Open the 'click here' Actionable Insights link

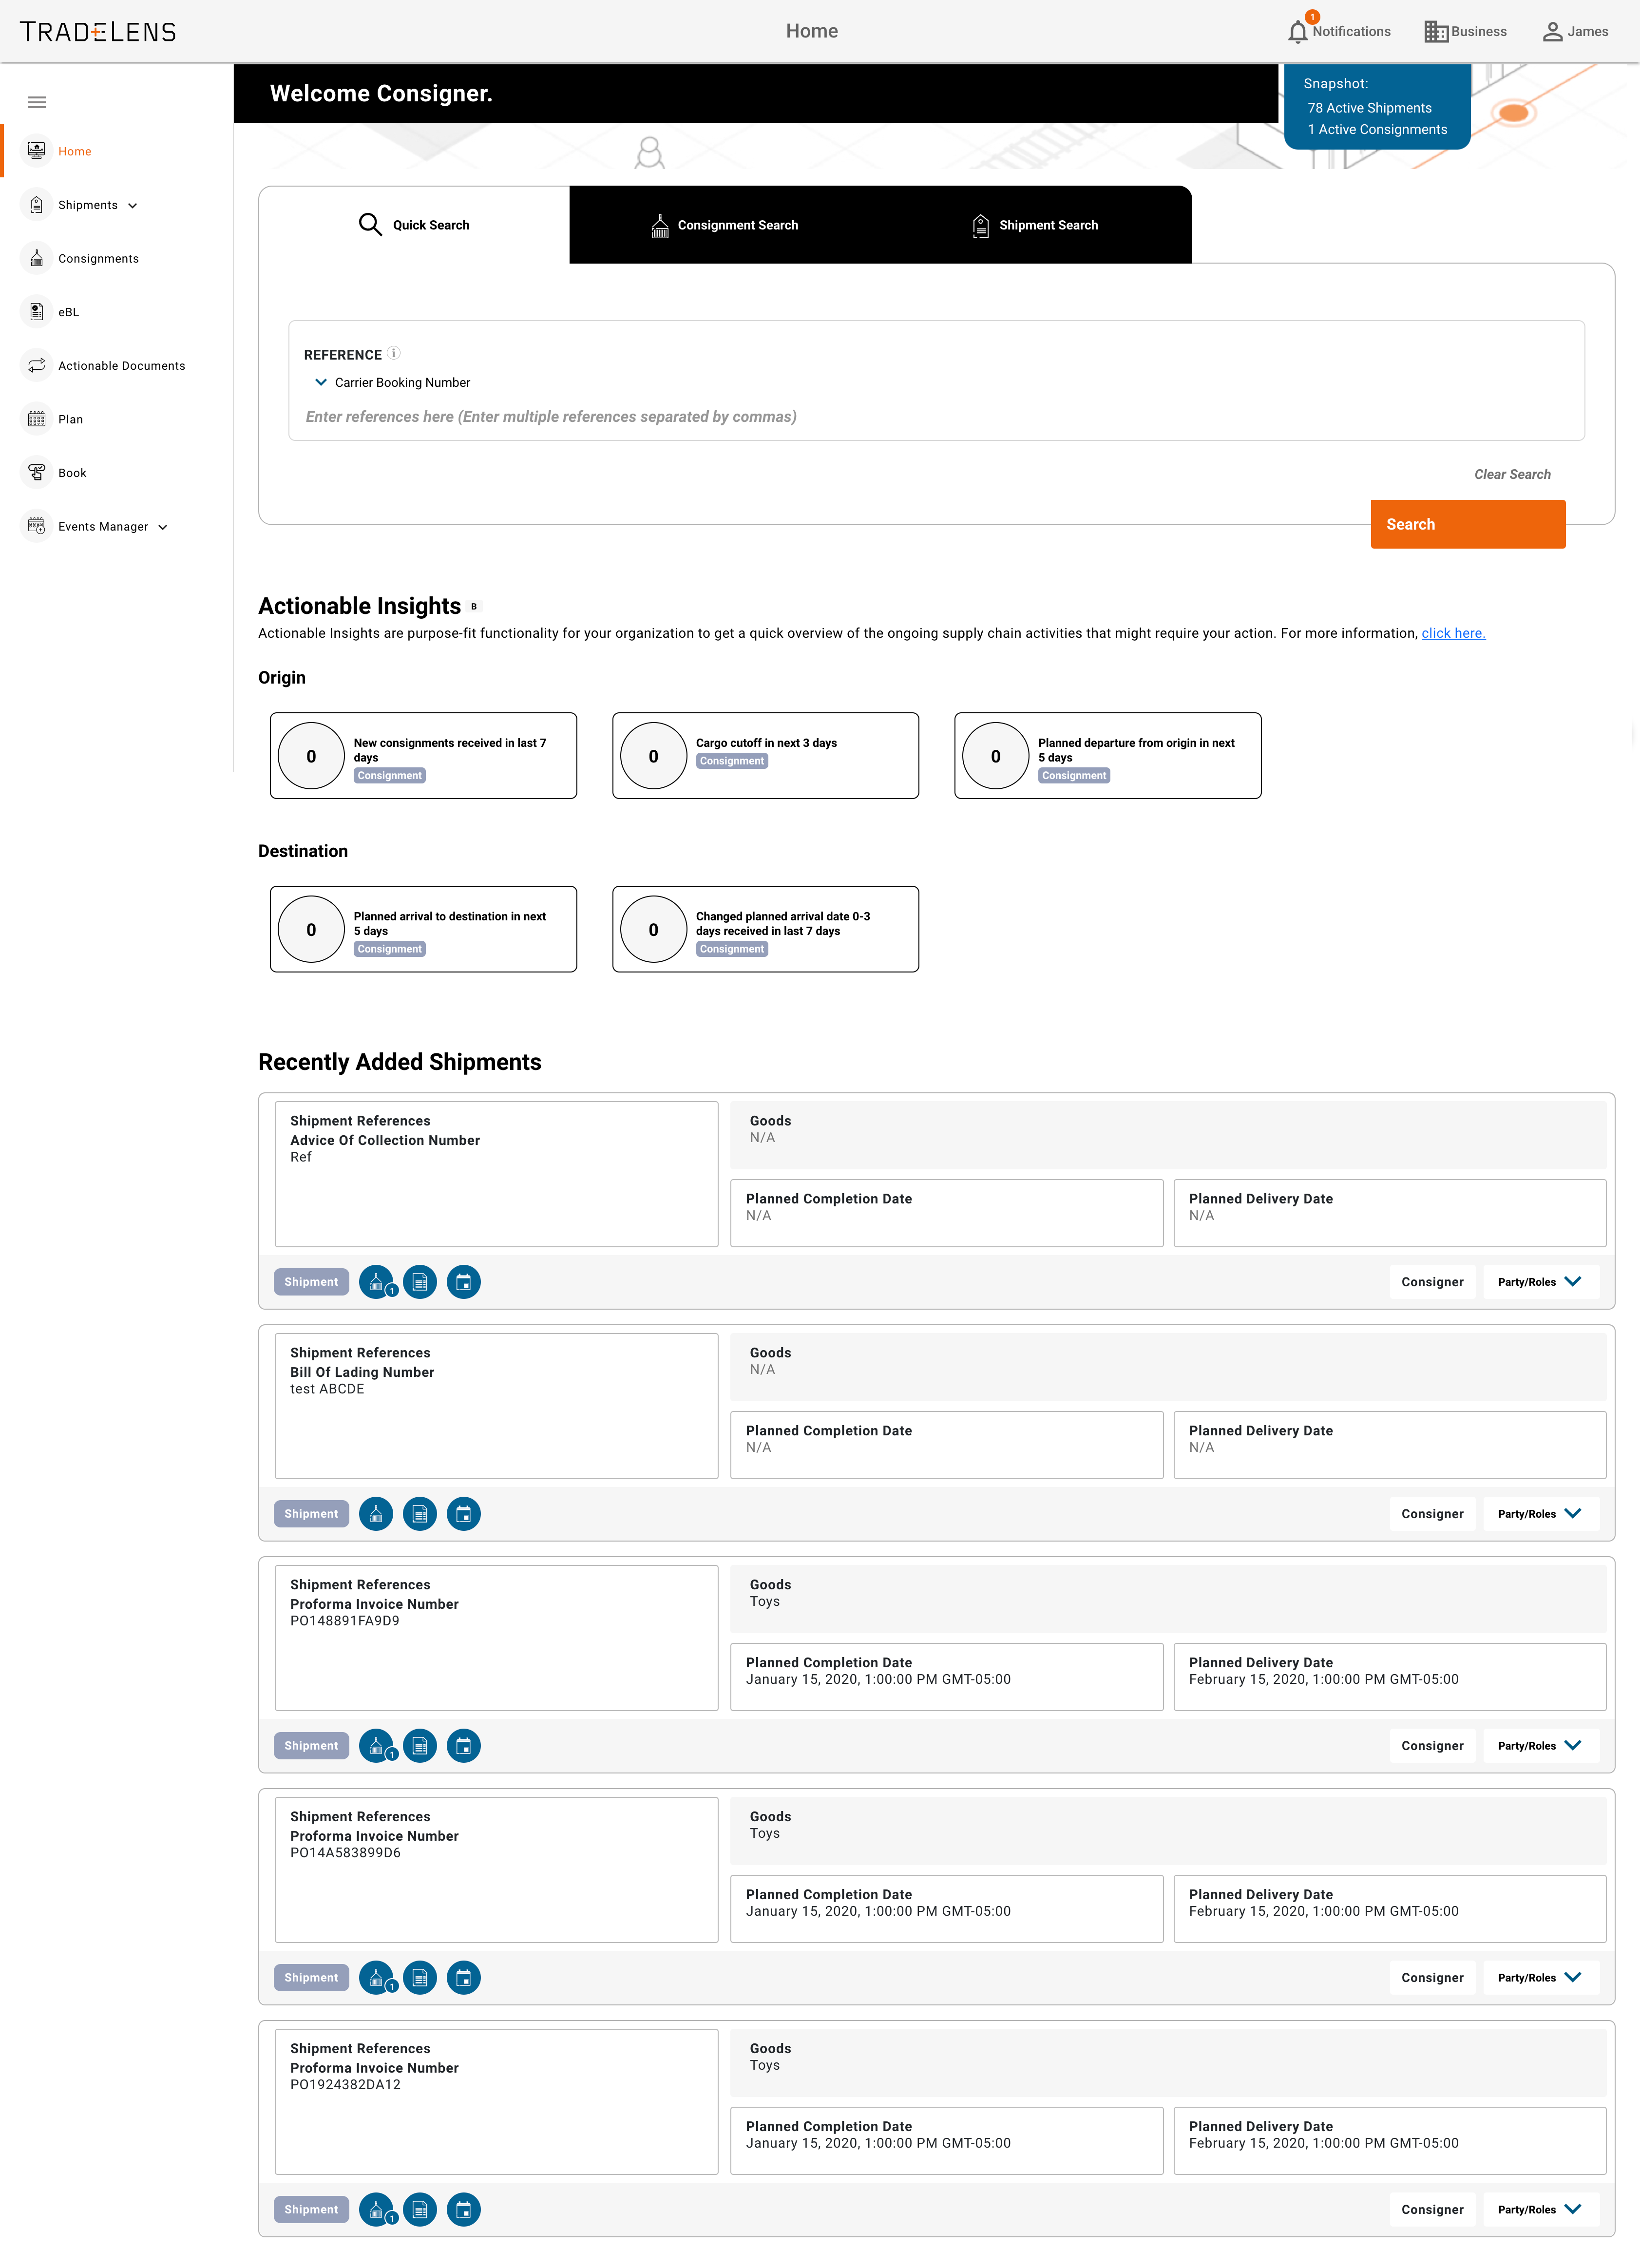pyautogui.click(x=1453, y=633)
